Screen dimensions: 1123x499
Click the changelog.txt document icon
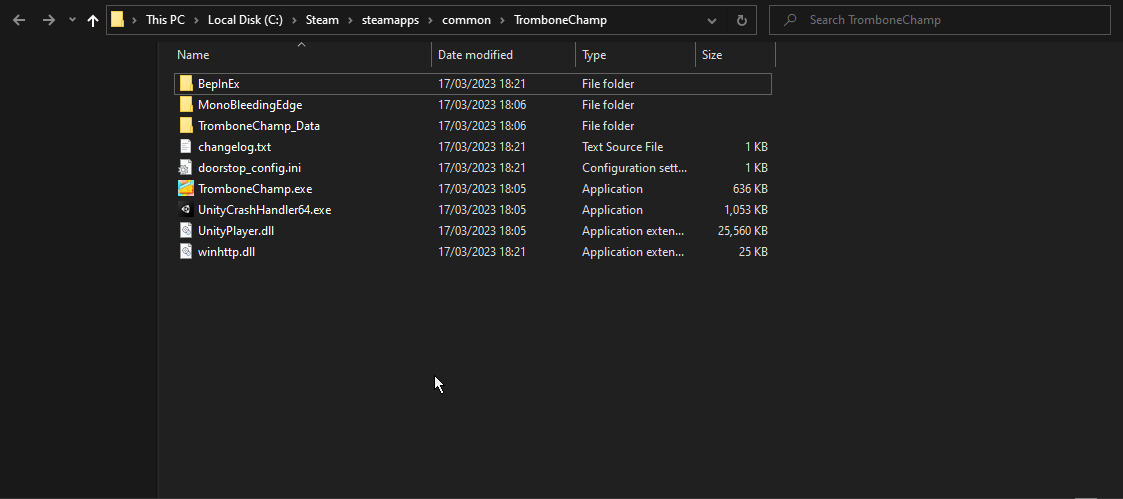(186, 147)
